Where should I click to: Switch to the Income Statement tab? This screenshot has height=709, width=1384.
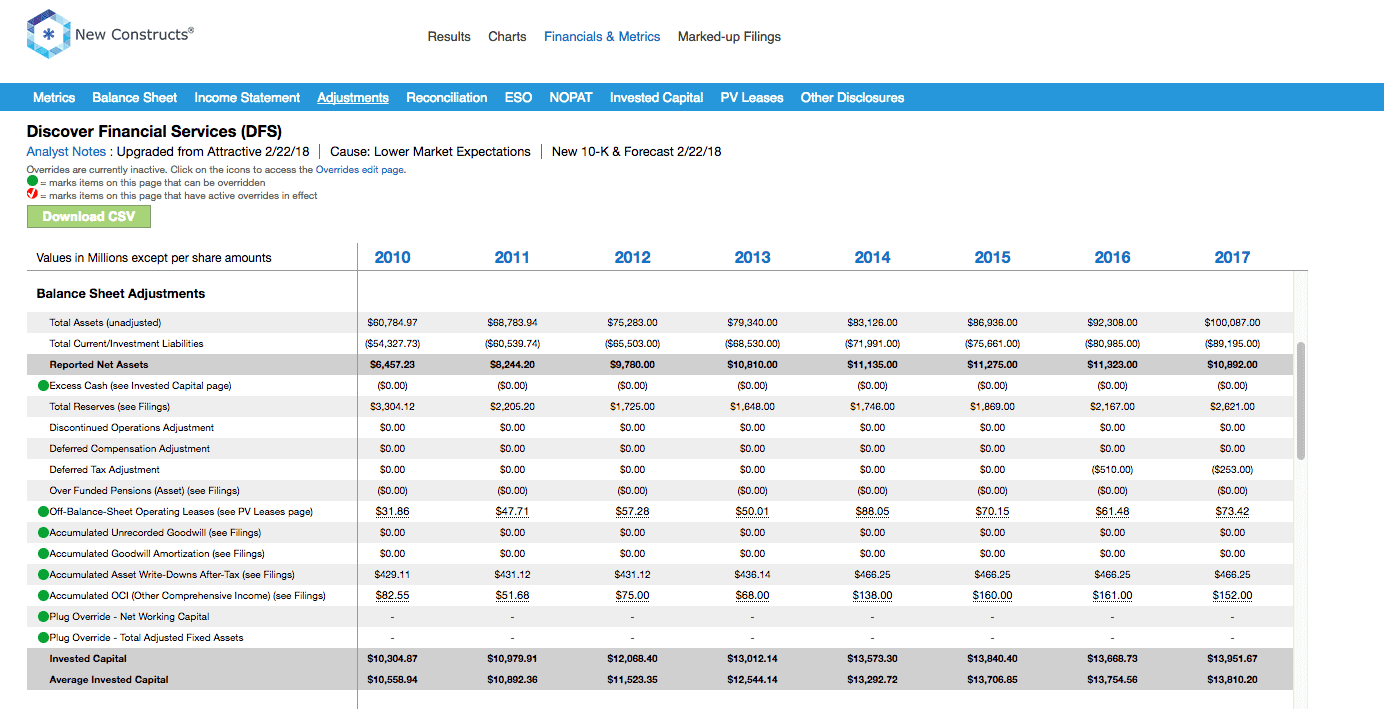coord(247,97)
